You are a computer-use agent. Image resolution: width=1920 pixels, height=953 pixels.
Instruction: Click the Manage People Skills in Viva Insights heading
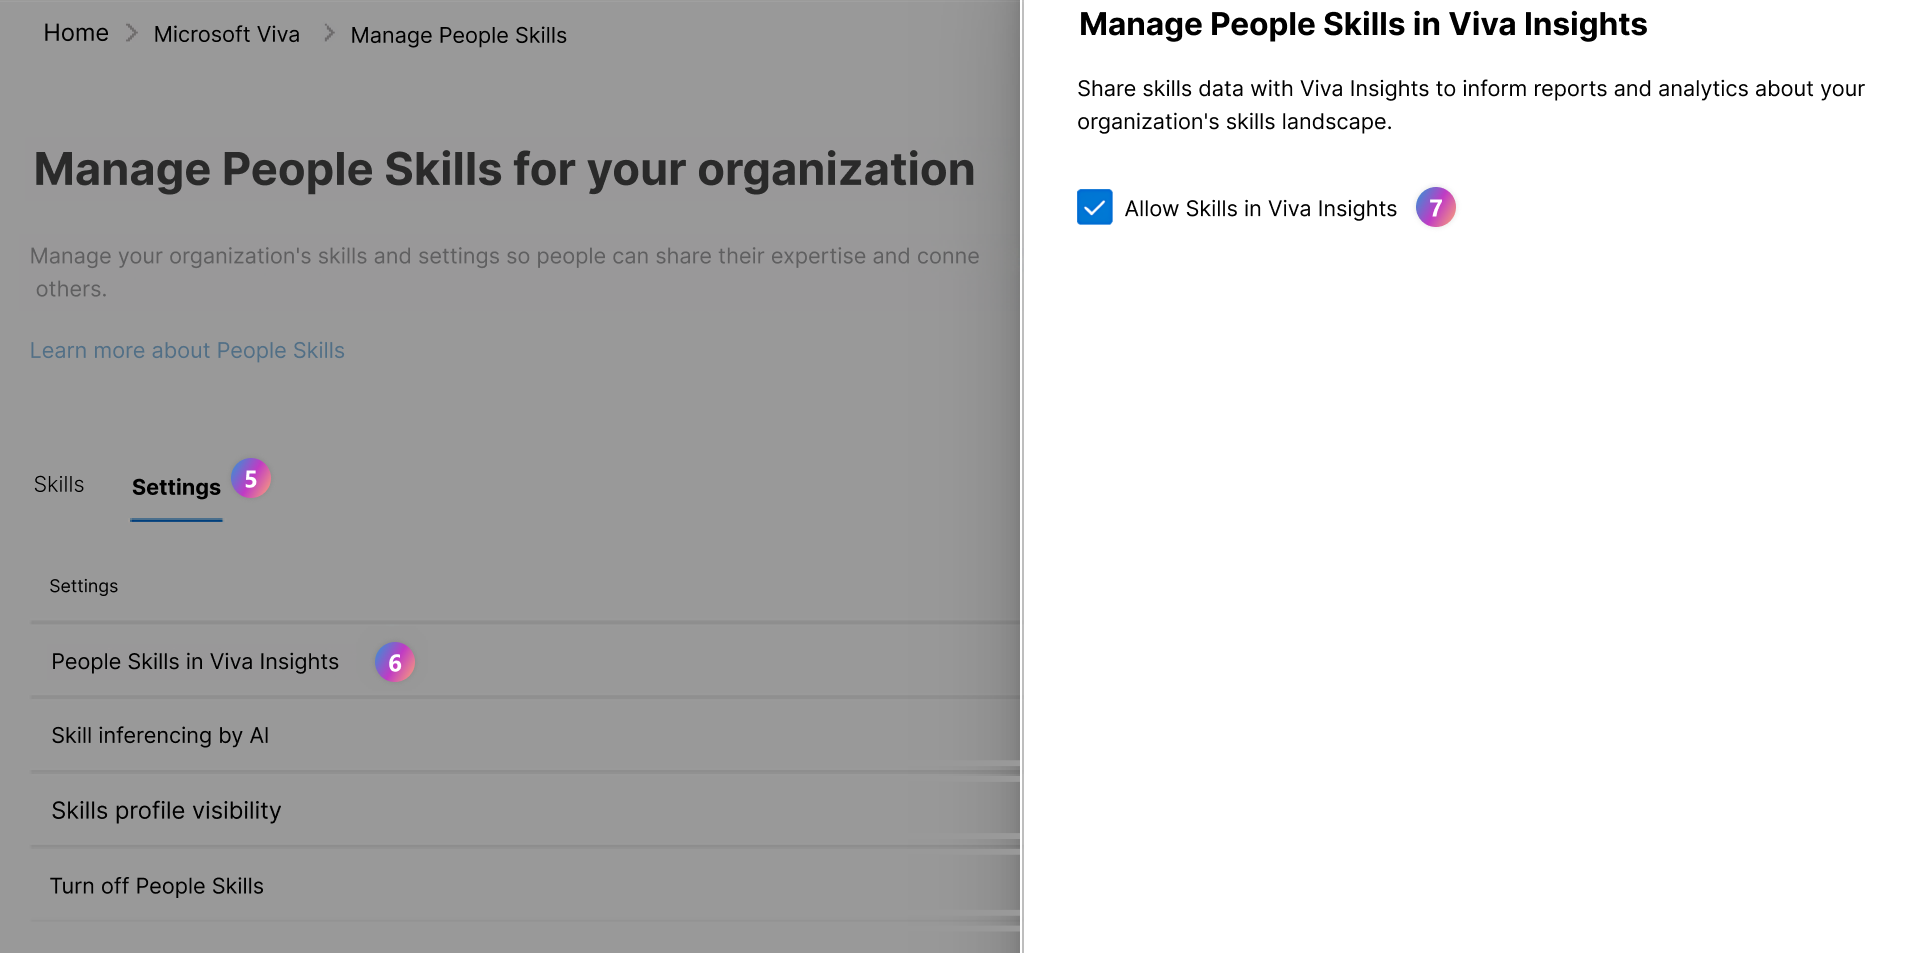(1361, 24)
